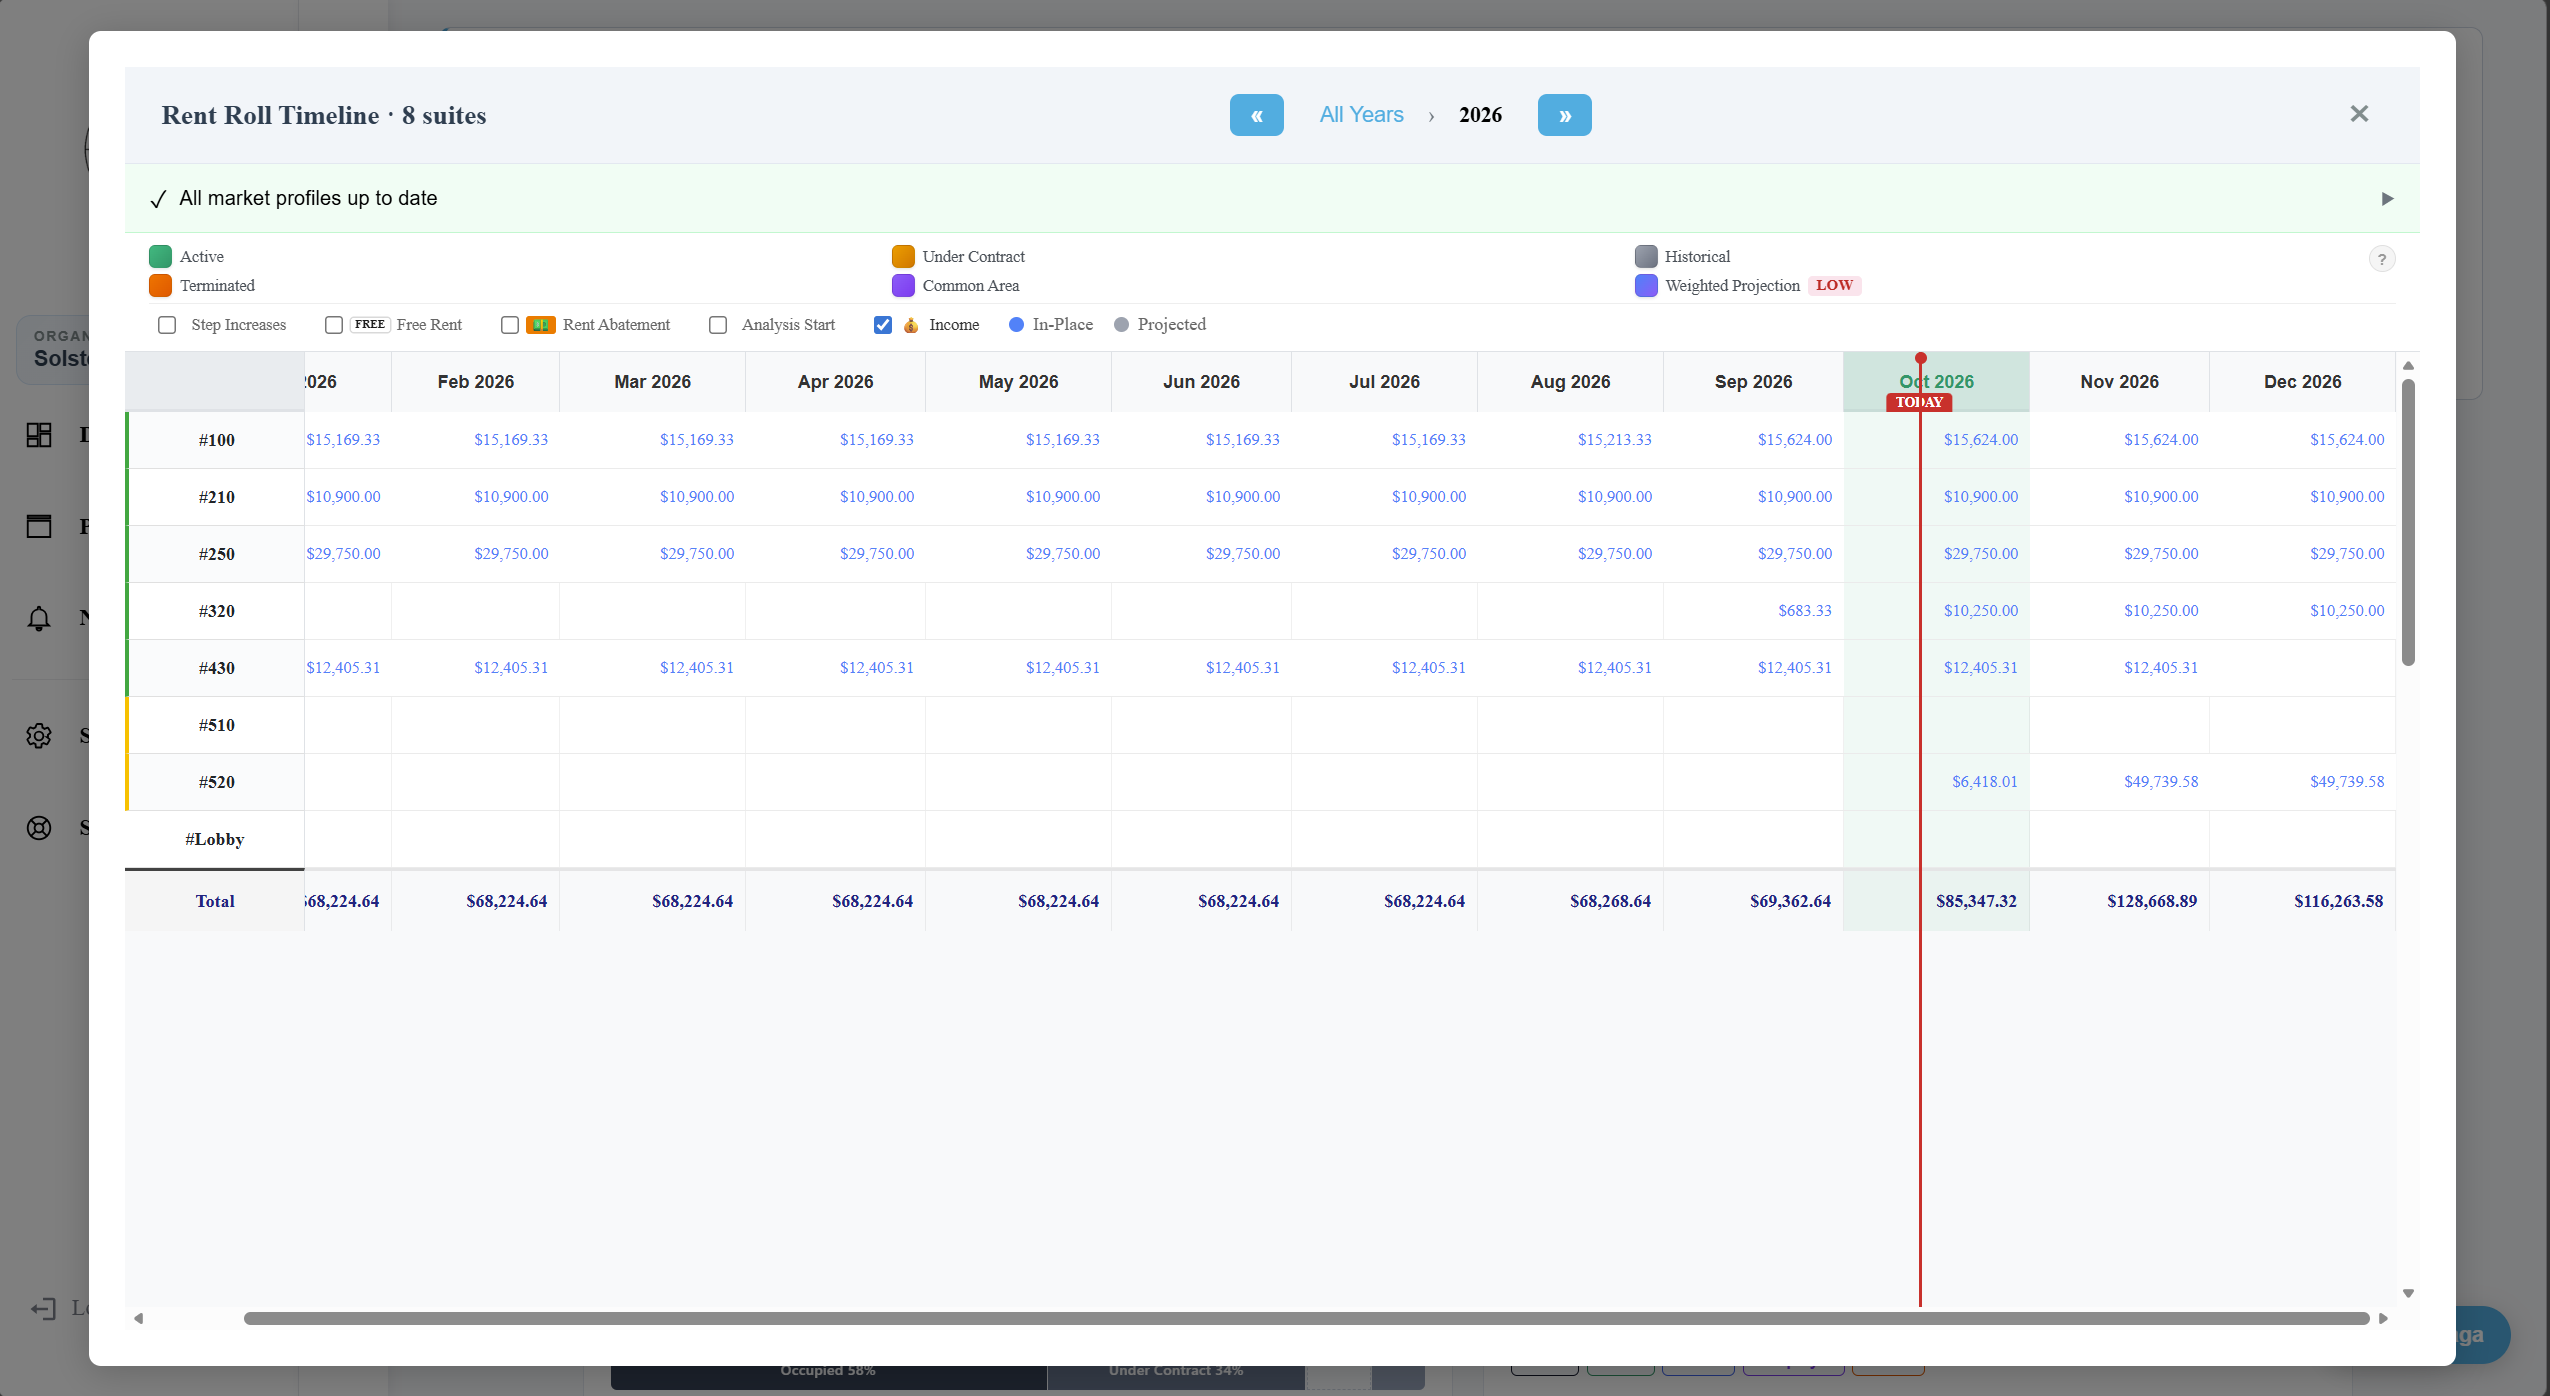2550x1396 pixels.
Task: Click the Active green legend swatch
Action: coord(160,257)
